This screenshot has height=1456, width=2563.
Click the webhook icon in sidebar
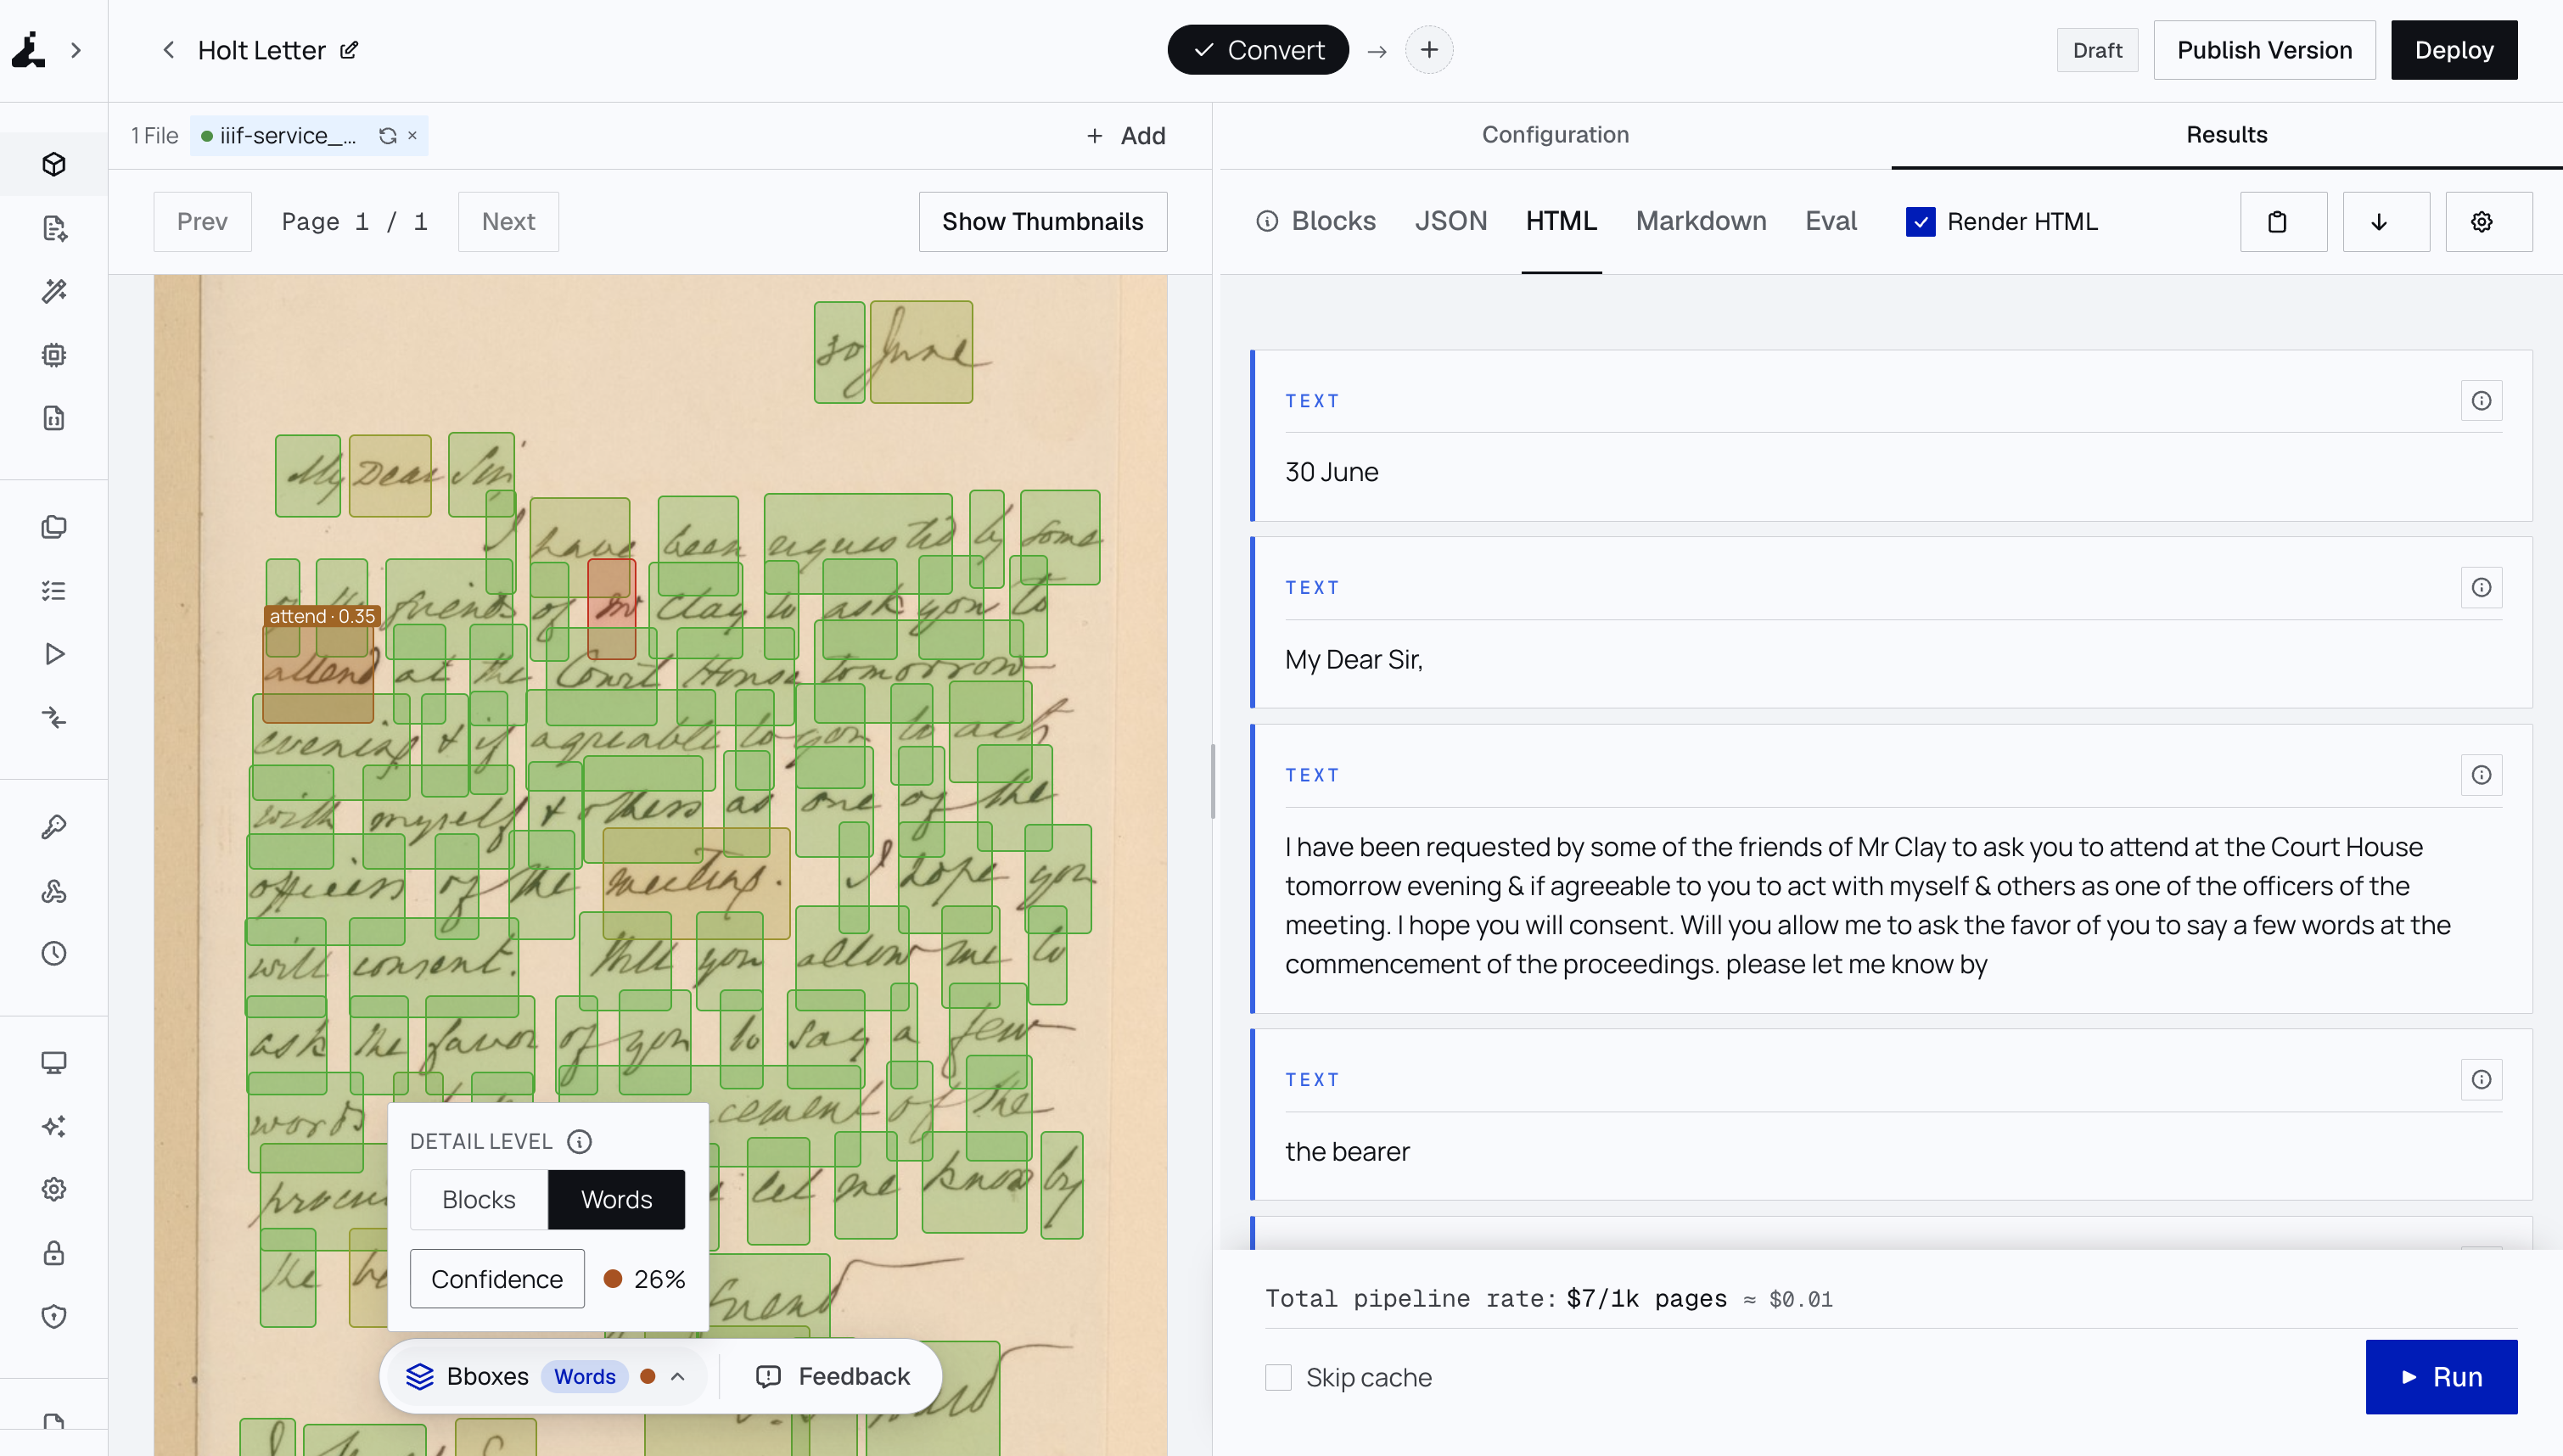pyautogui.click(x=54, y=891)
